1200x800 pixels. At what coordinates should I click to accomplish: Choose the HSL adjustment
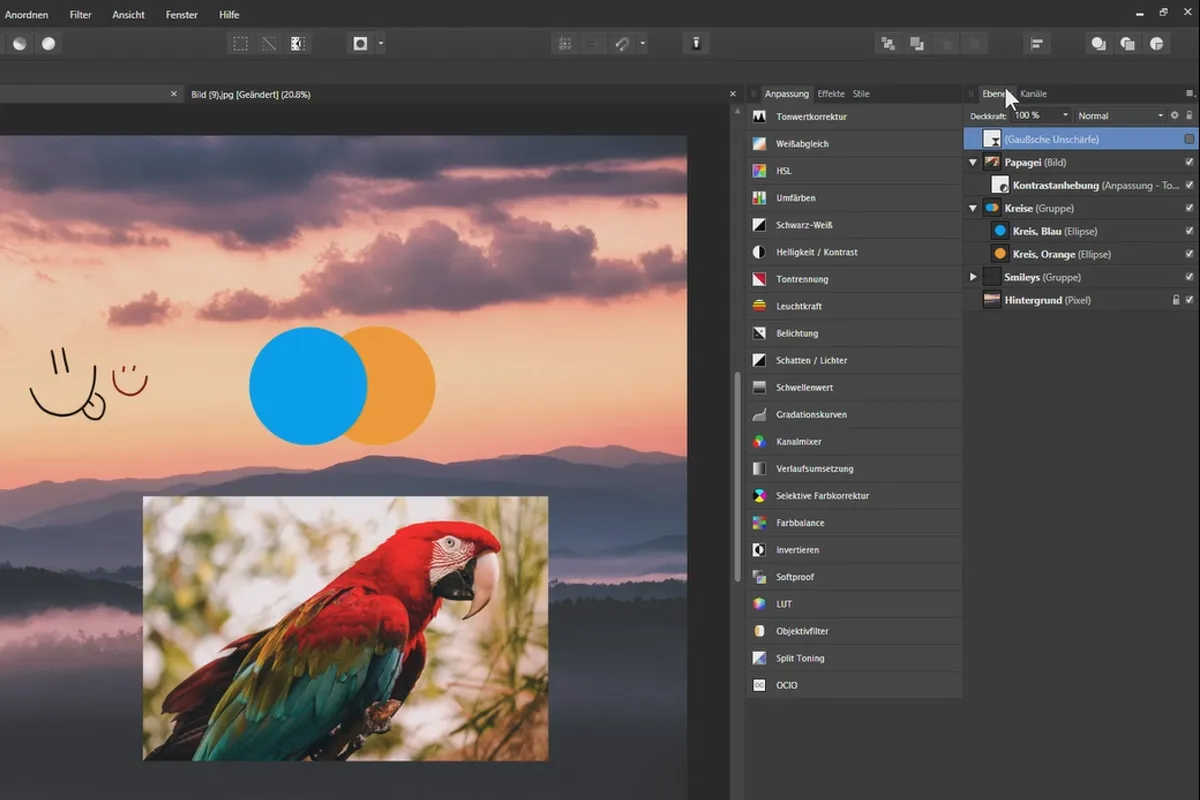click(855, 171)
